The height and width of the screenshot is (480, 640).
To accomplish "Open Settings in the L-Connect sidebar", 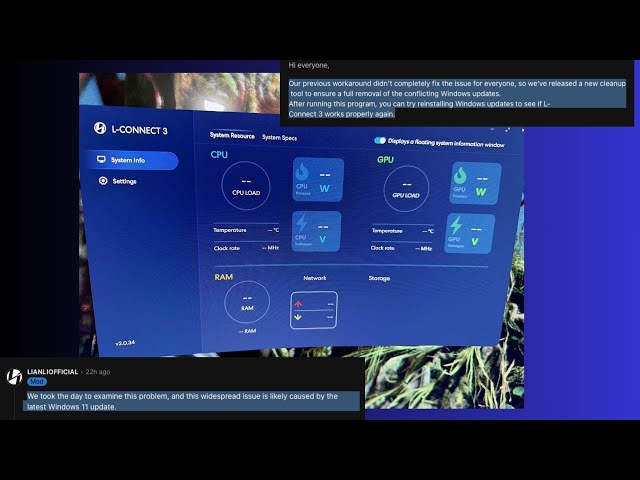I will [x=118, y=181].
